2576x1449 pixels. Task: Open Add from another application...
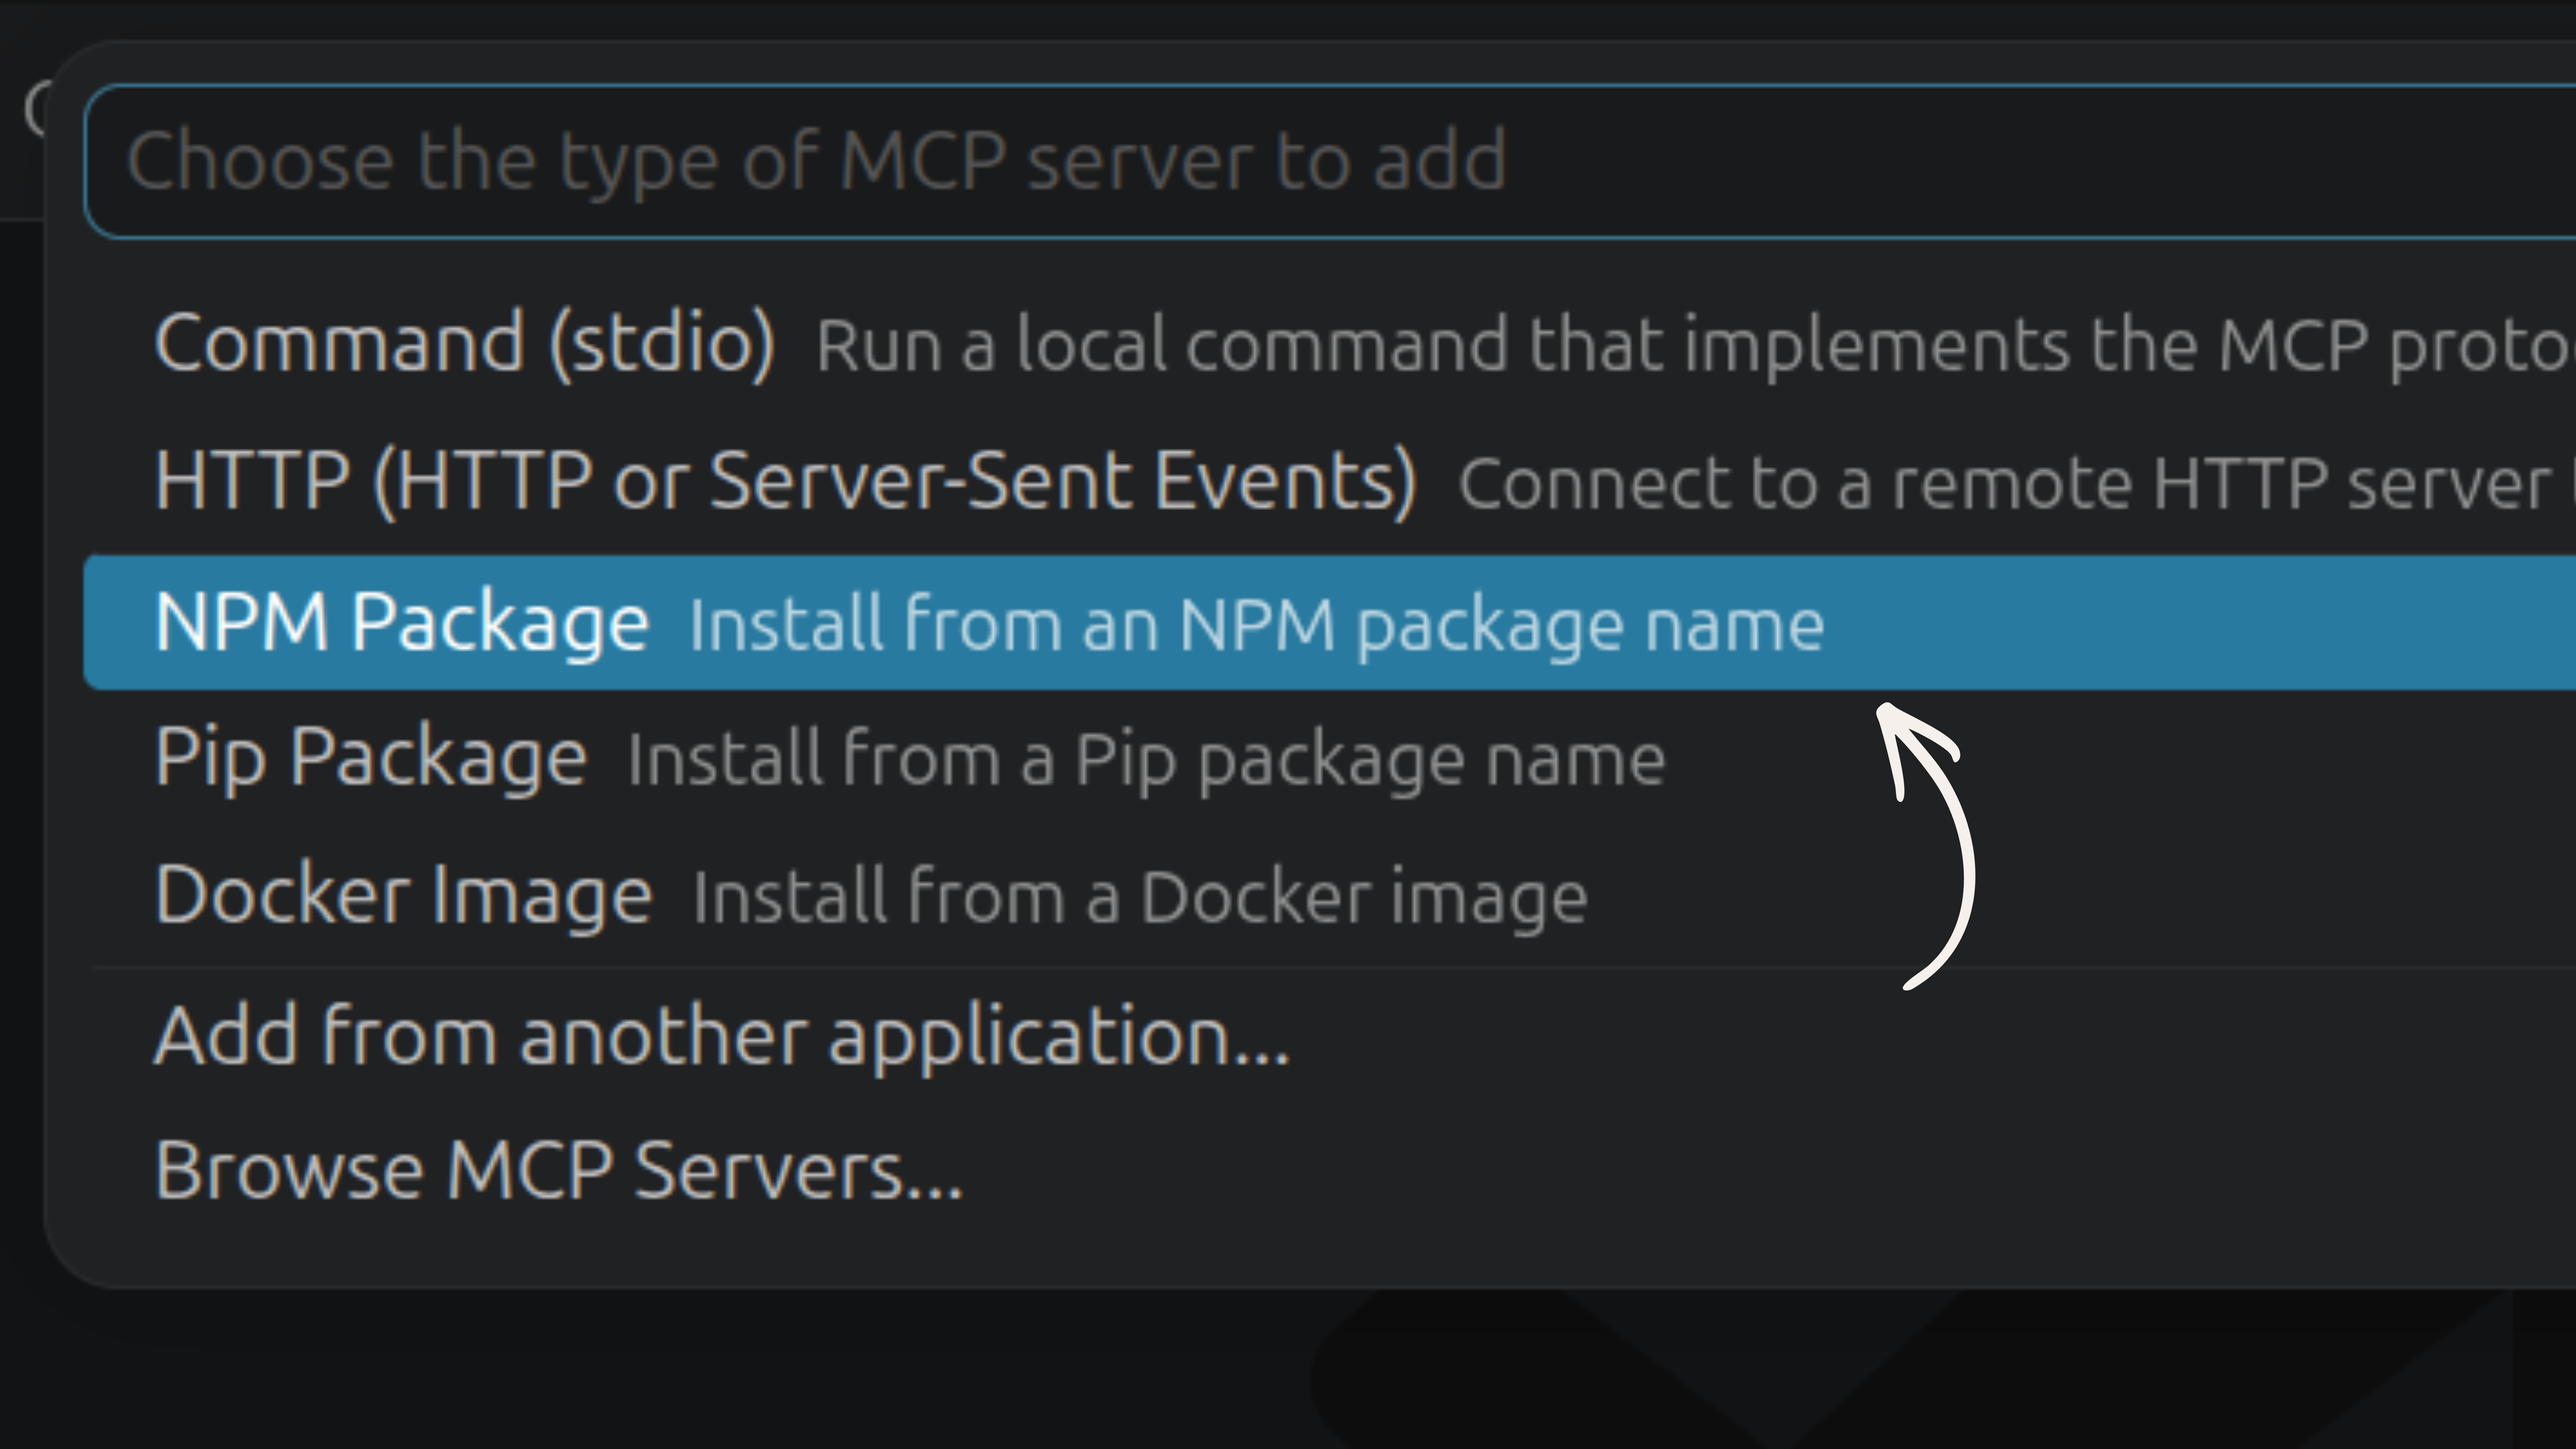1330,1036
